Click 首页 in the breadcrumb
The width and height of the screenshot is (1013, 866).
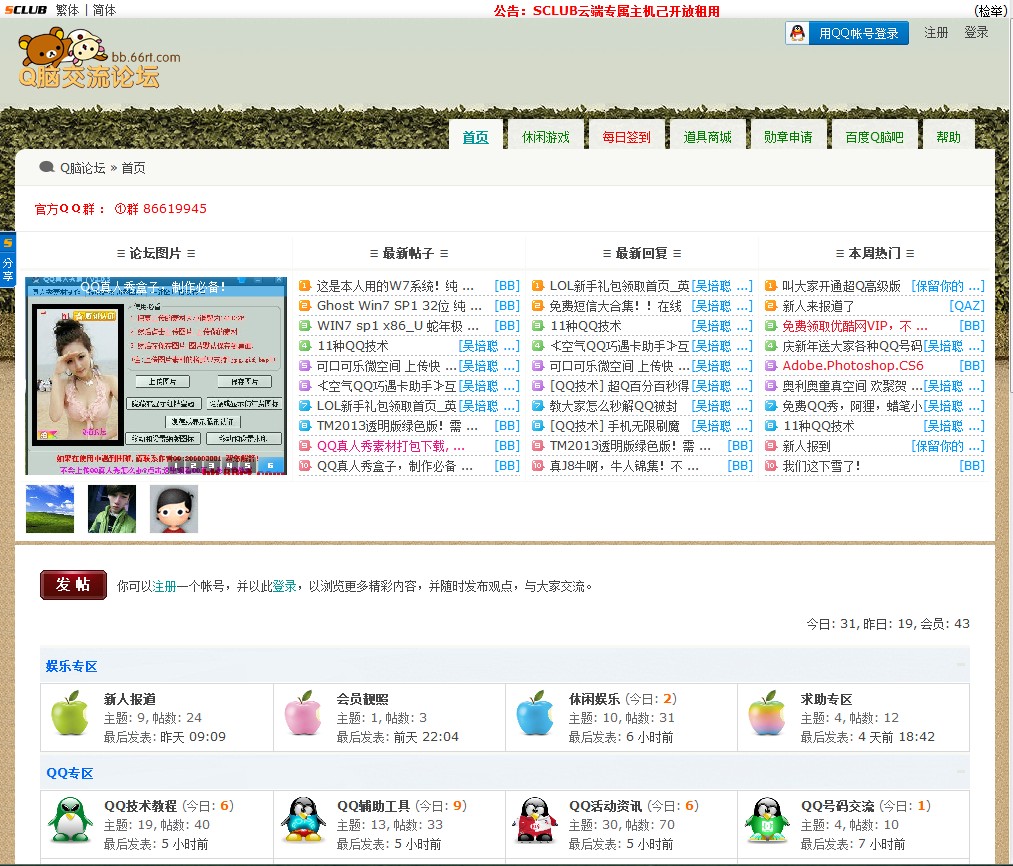point(133,168)
